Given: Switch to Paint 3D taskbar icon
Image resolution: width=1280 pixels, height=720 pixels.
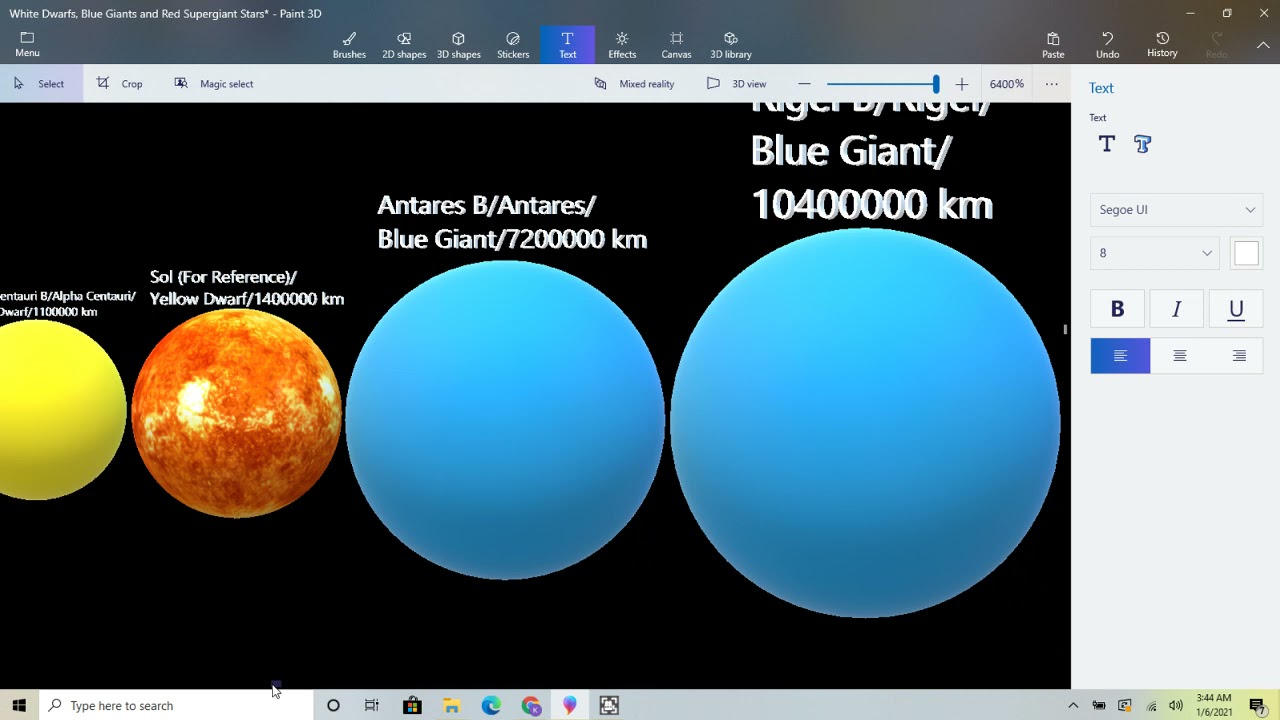Looking at the screenshot, I should 570,705.
